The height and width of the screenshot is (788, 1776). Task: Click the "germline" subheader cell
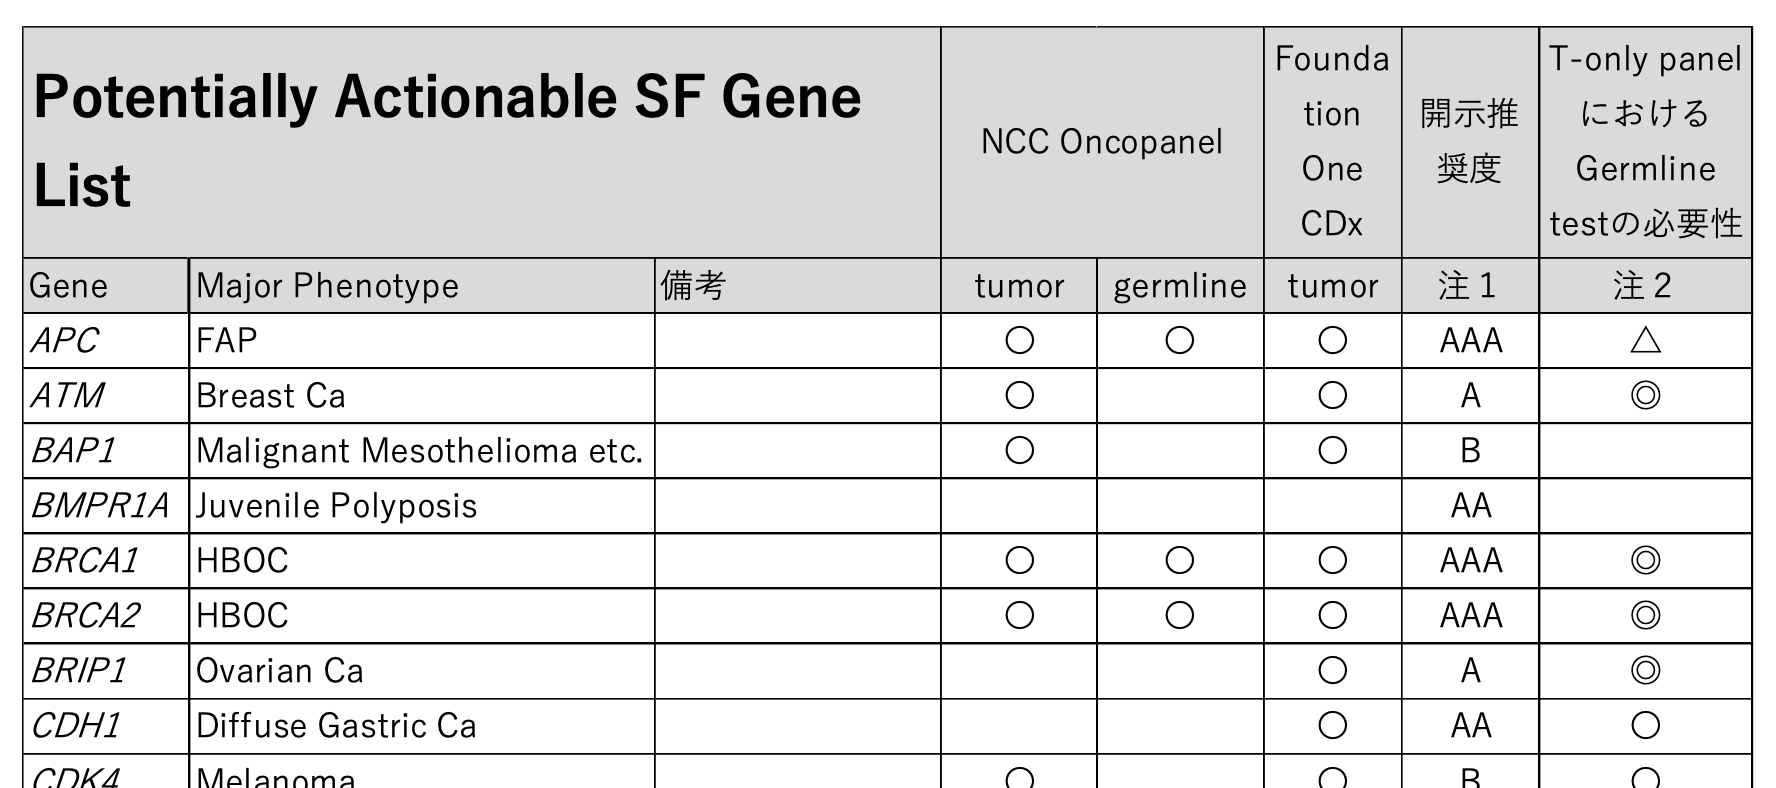[1180, 286]
